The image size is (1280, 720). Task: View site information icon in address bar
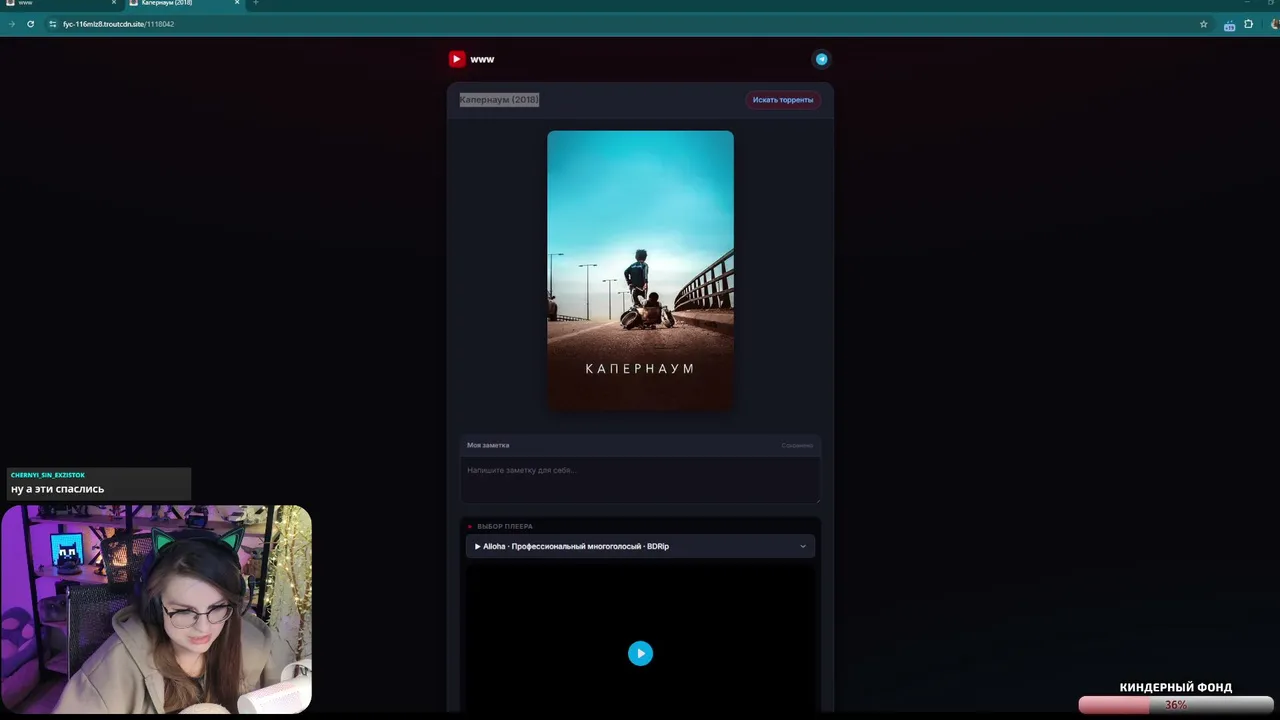click(51, 24)
